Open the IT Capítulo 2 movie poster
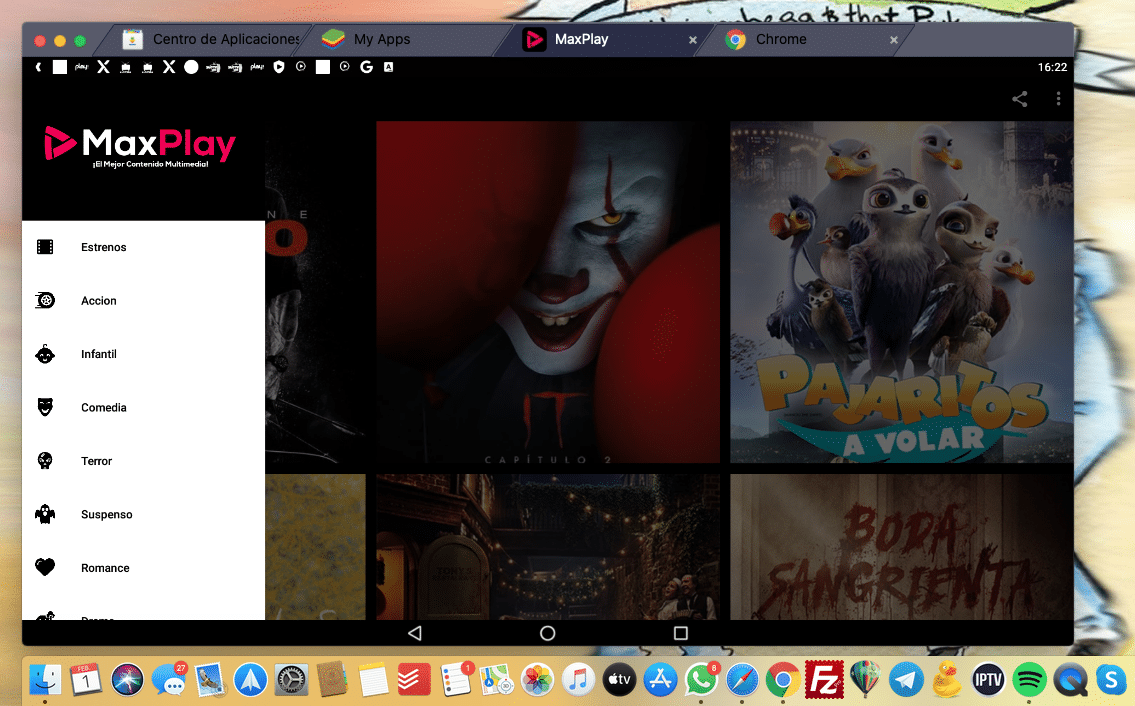Image resolution: width=1135 pixels, height=706 pixels. pyautogui.click(x=547, y=293)
